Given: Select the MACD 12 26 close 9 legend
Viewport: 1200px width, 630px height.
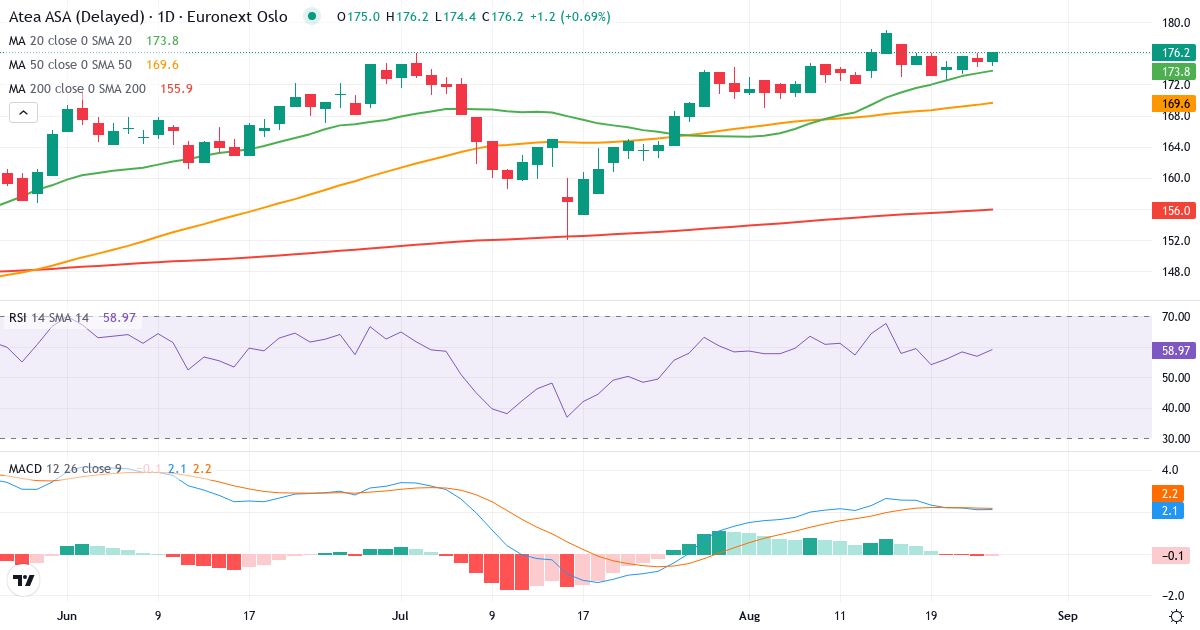Looking at the screenshot, I should pos(65,468).
